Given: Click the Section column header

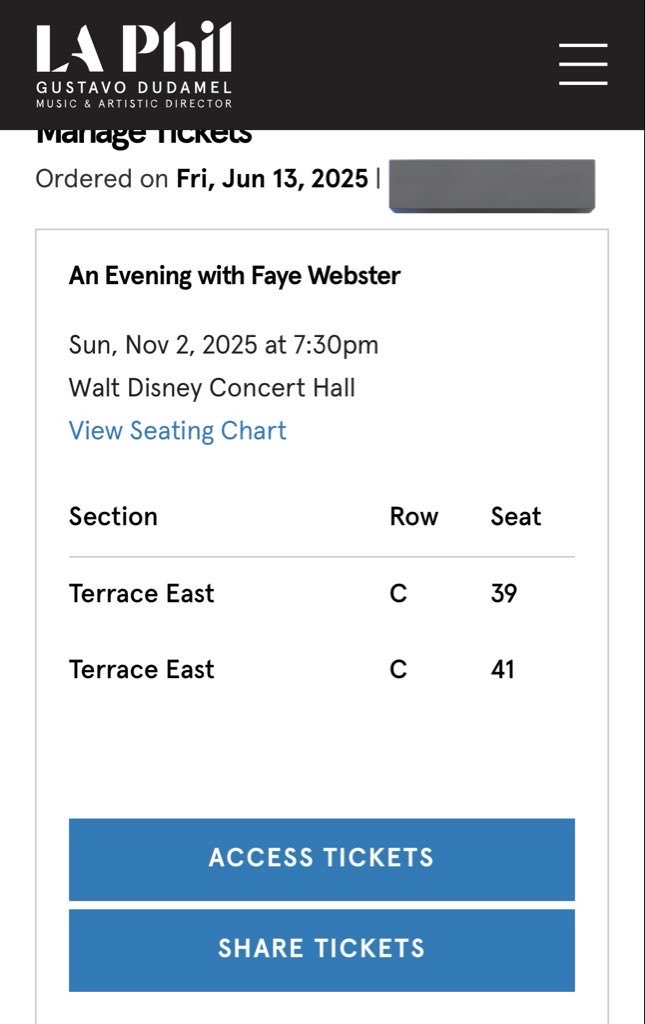Looking at the screenshot, I should pyautogui.click(x=113, y=517).
